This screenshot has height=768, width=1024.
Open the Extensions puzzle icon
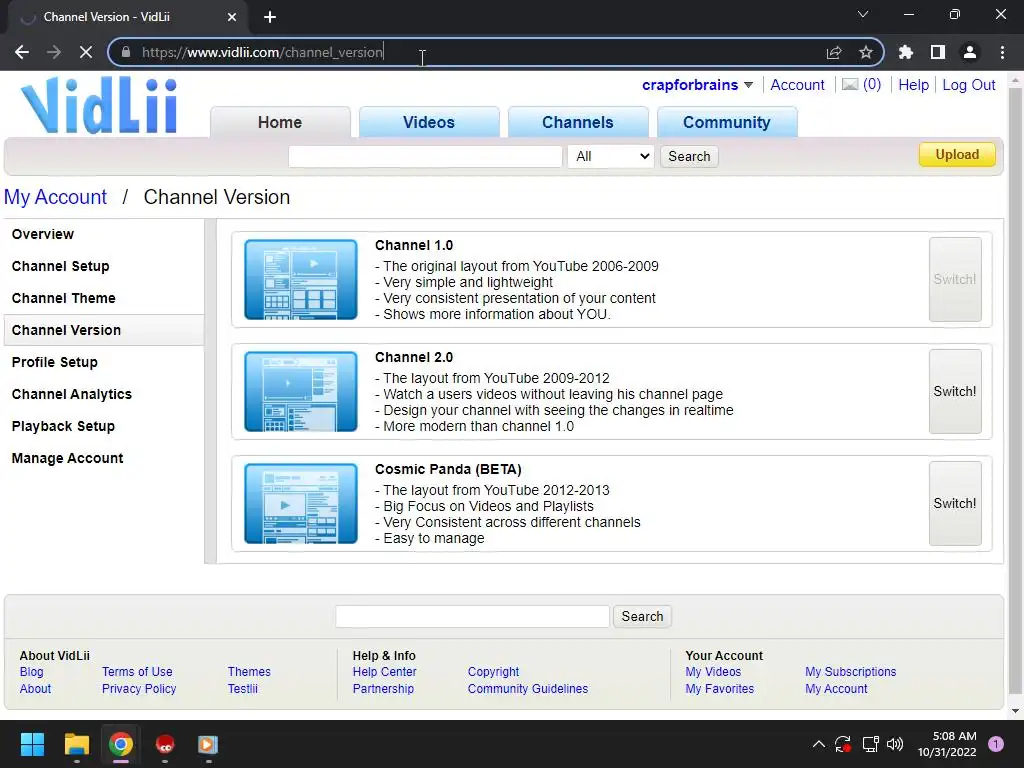tap(906, 52)
